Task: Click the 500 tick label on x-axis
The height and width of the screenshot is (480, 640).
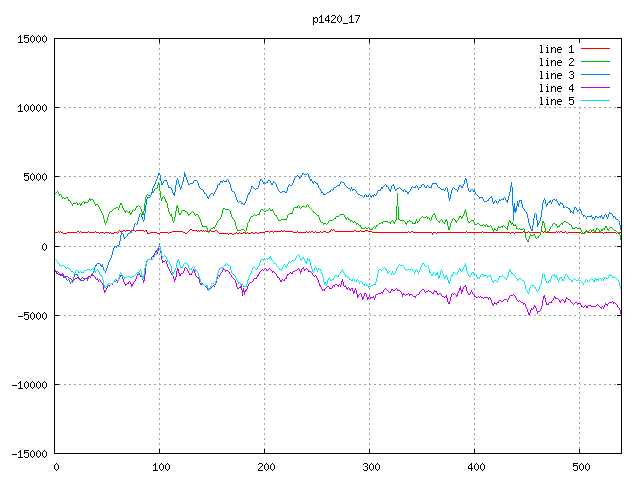Action: [x=579, y=467]
